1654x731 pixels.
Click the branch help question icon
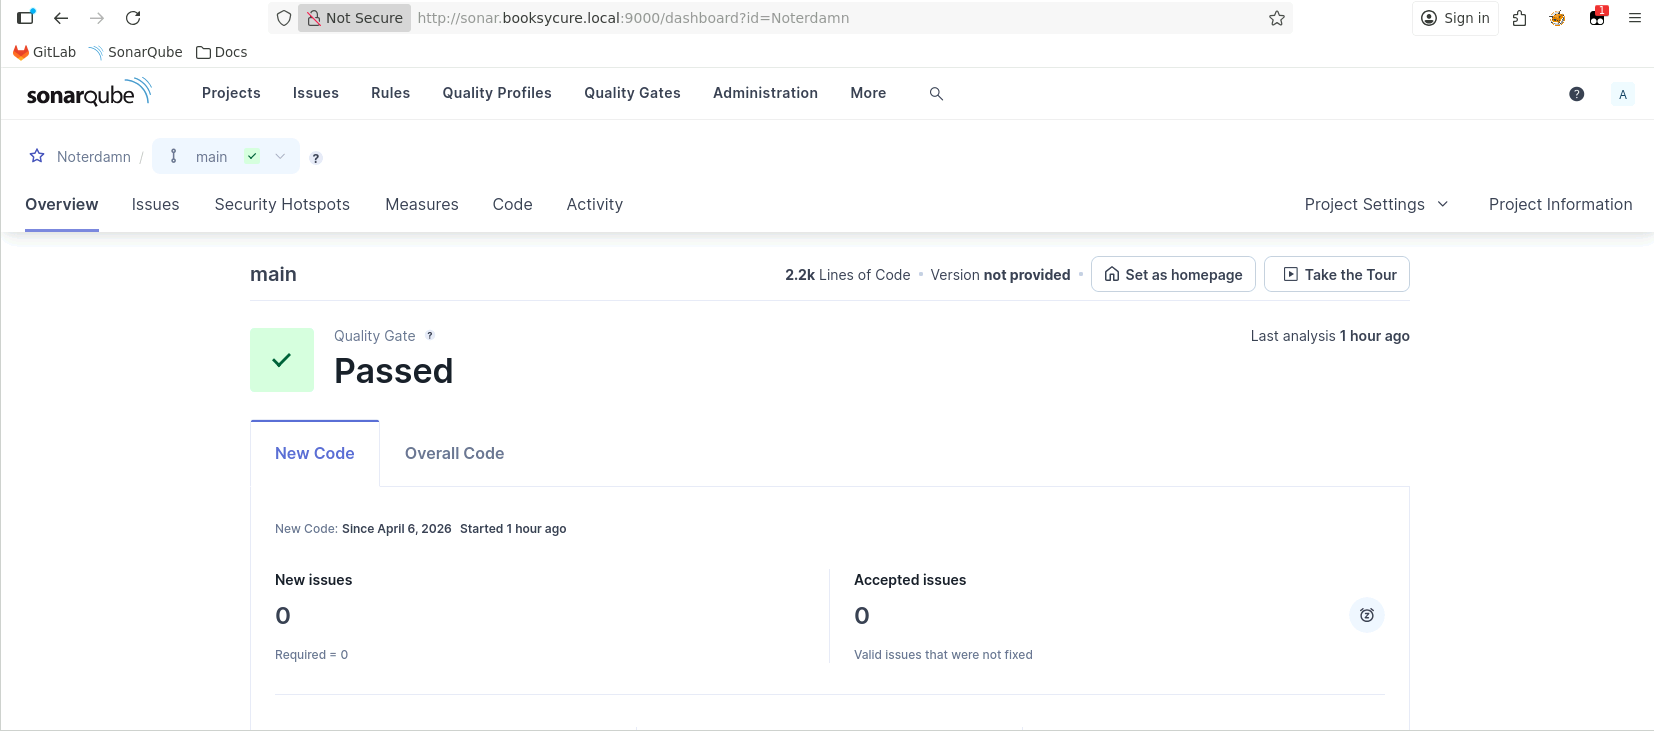[316, 158]
